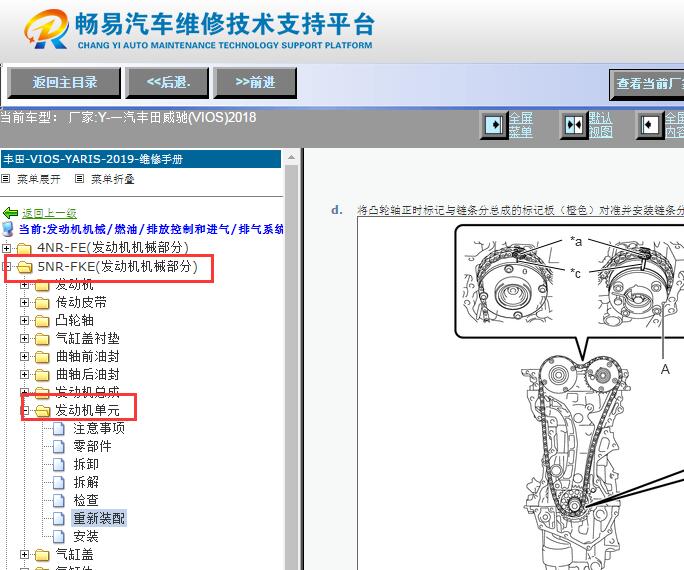This screenshot has height=570, width=684.
Task: Click the 曲轴前油封 folder icon
Action: [x=42, y=357]
